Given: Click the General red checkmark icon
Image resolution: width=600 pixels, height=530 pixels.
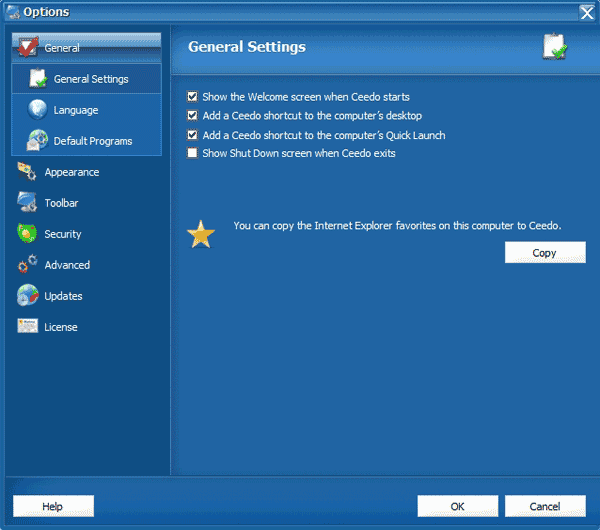Looking at the screenshot, I should tap(28, 47).
